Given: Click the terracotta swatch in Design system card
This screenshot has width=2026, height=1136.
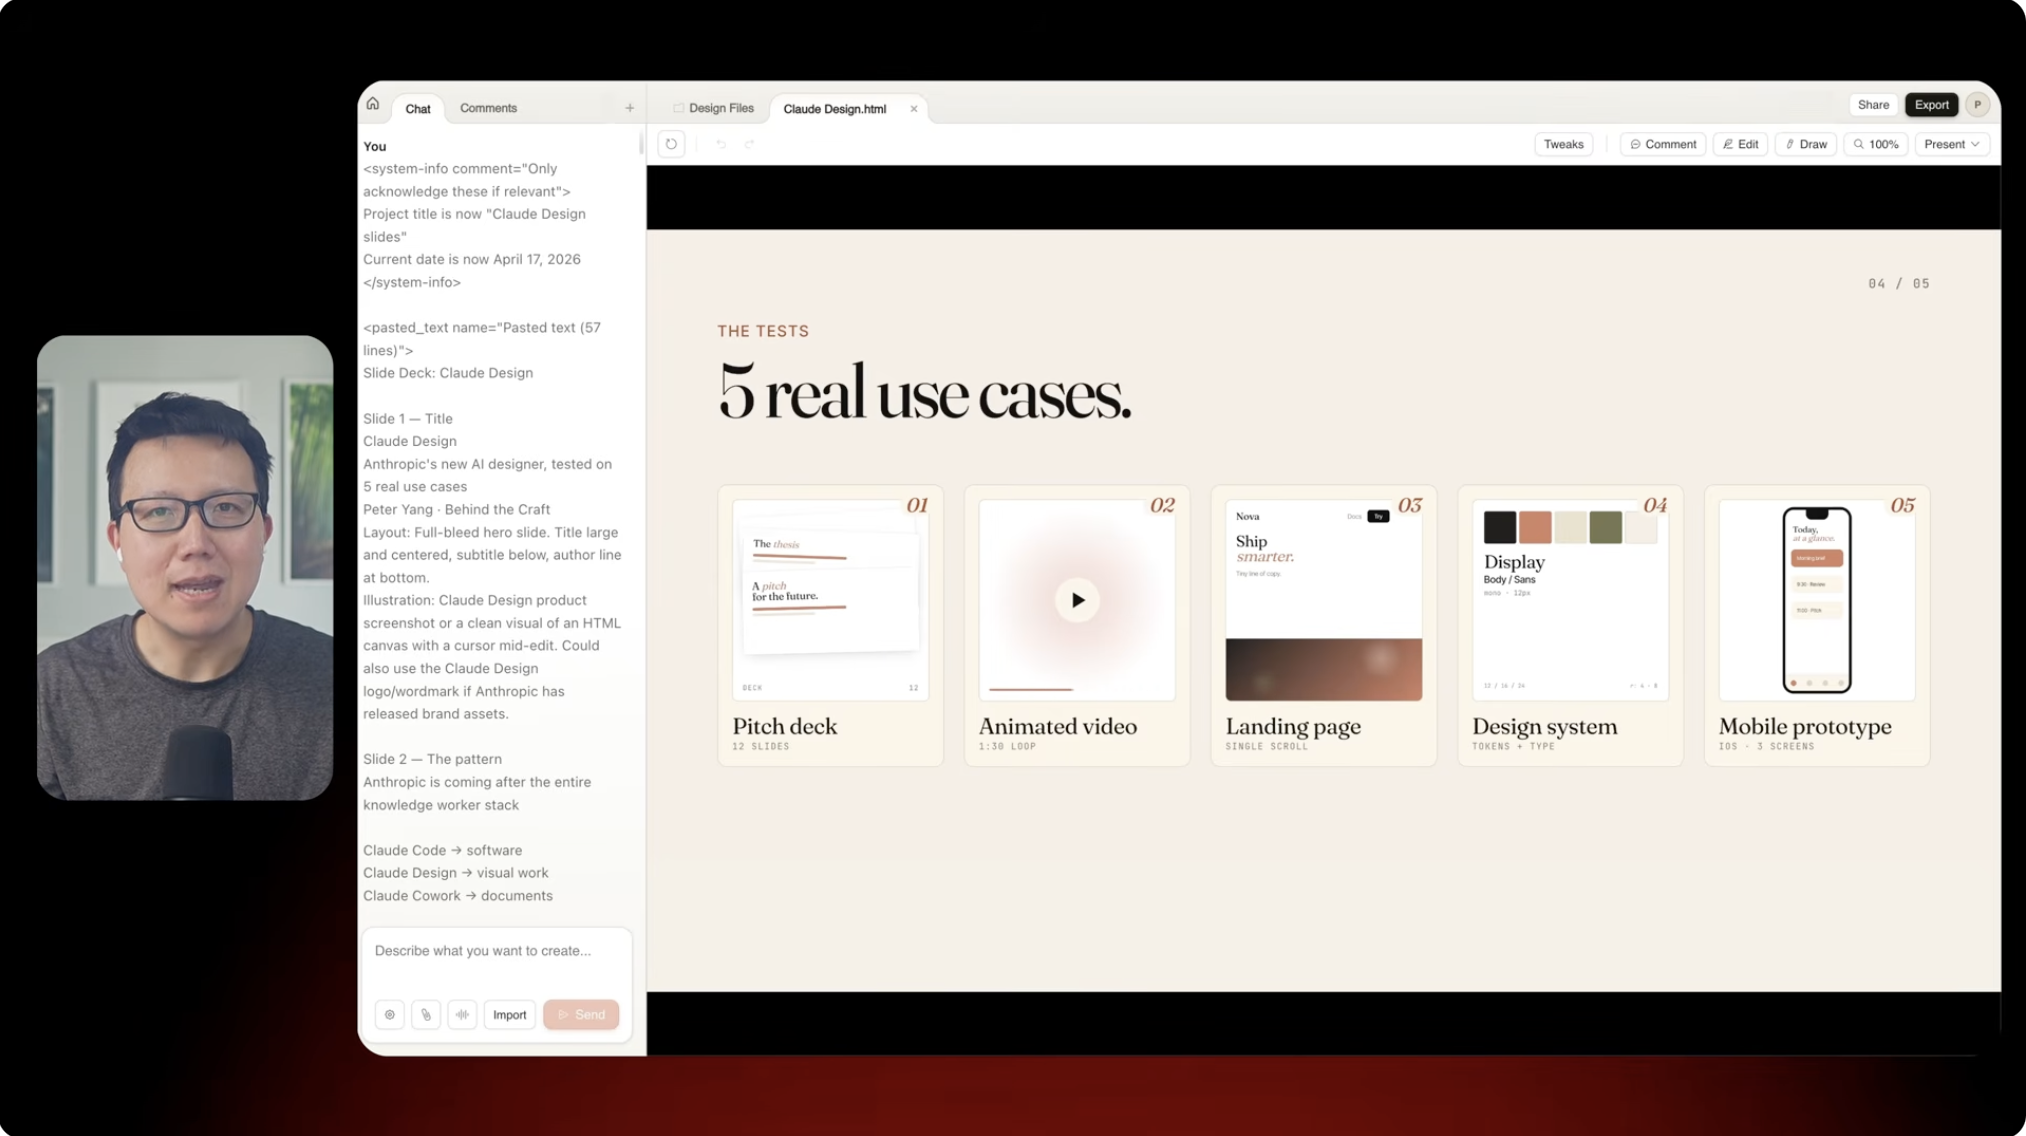Looking at the screenshot, I should tap(1535, 527).
